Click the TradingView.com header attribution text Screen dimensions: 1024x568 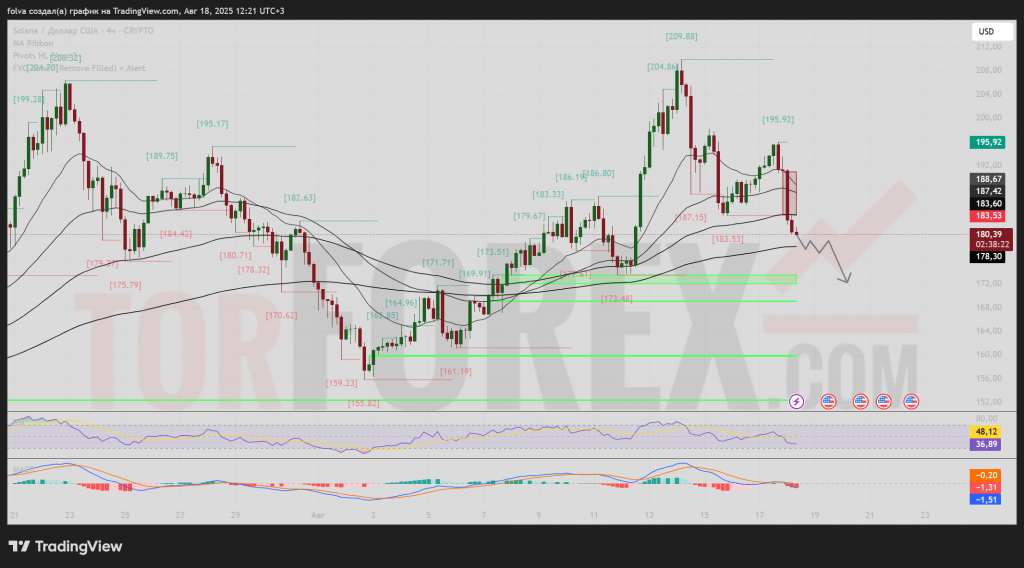coord(145,11)
